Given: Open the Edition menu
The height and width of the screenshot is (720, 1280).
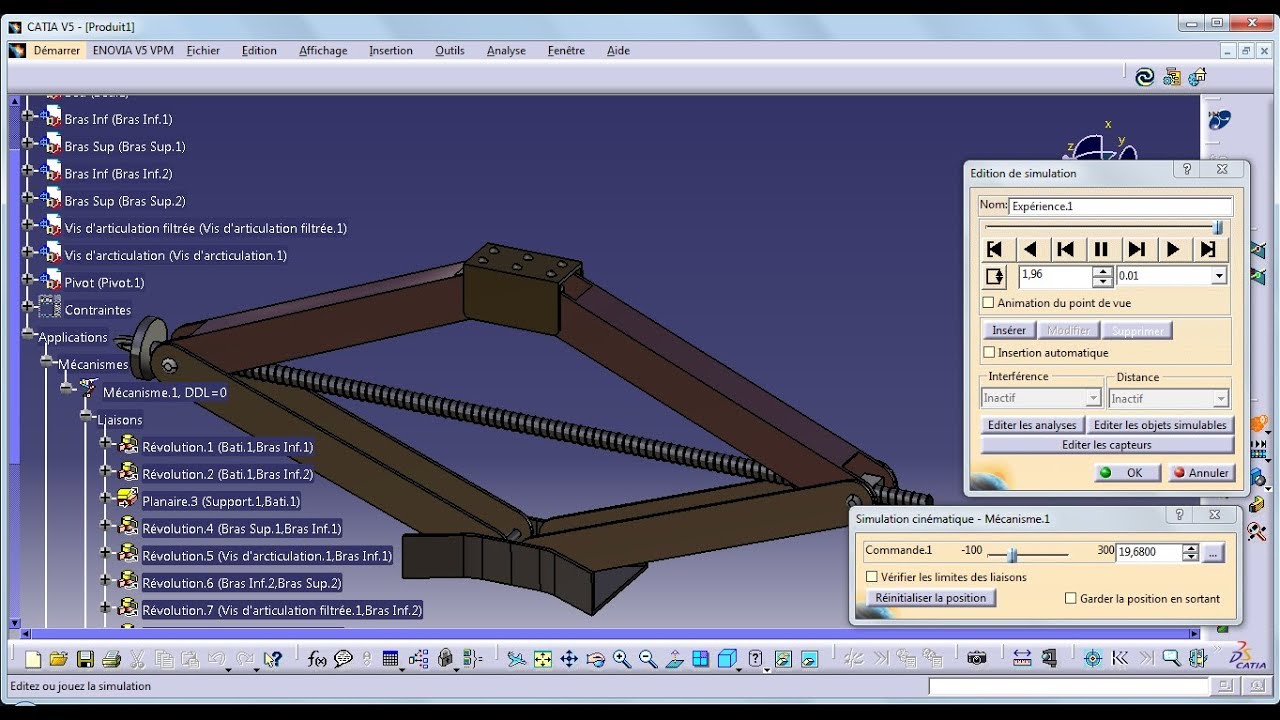Looking at the screenshot, I should tap(259, 50).
